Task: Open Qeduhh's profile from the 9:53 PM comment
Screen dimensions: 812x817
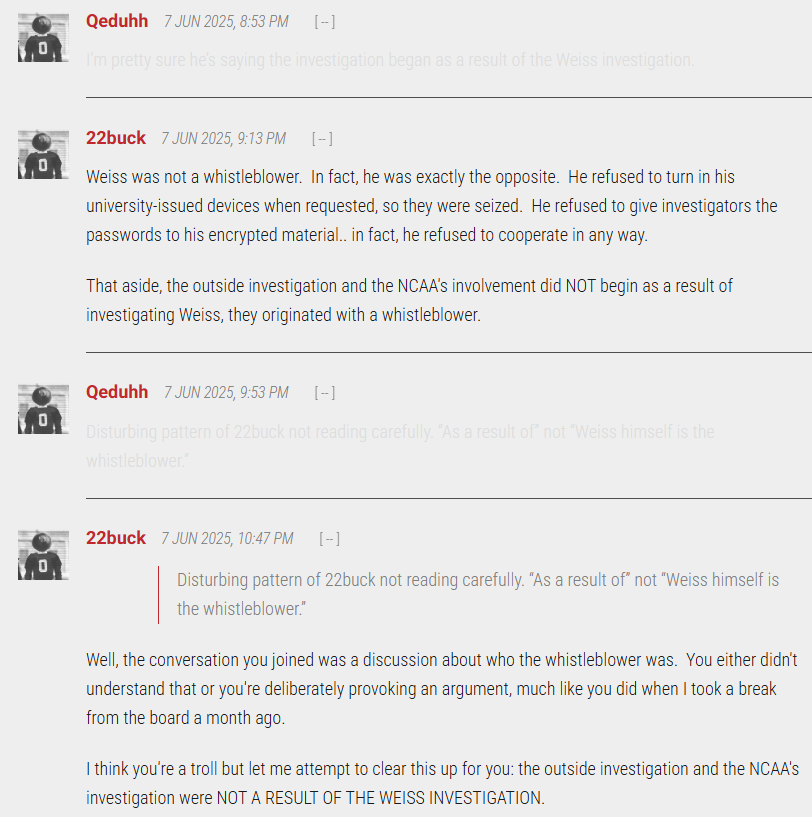Action: click(x=117, y=392)
